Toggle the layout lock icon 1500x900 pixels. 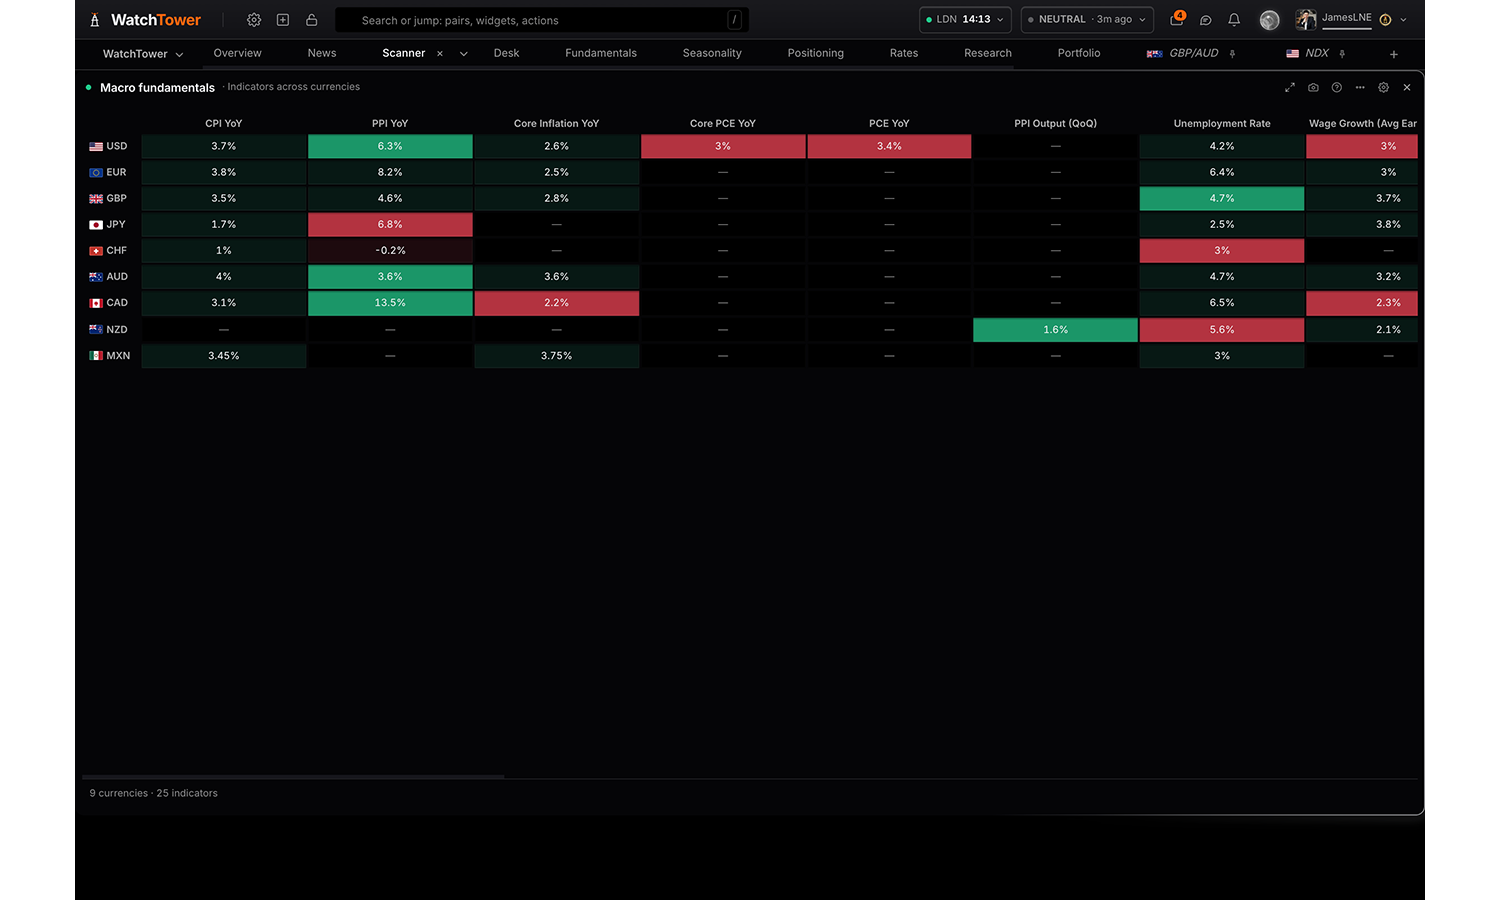pos(312,20)
